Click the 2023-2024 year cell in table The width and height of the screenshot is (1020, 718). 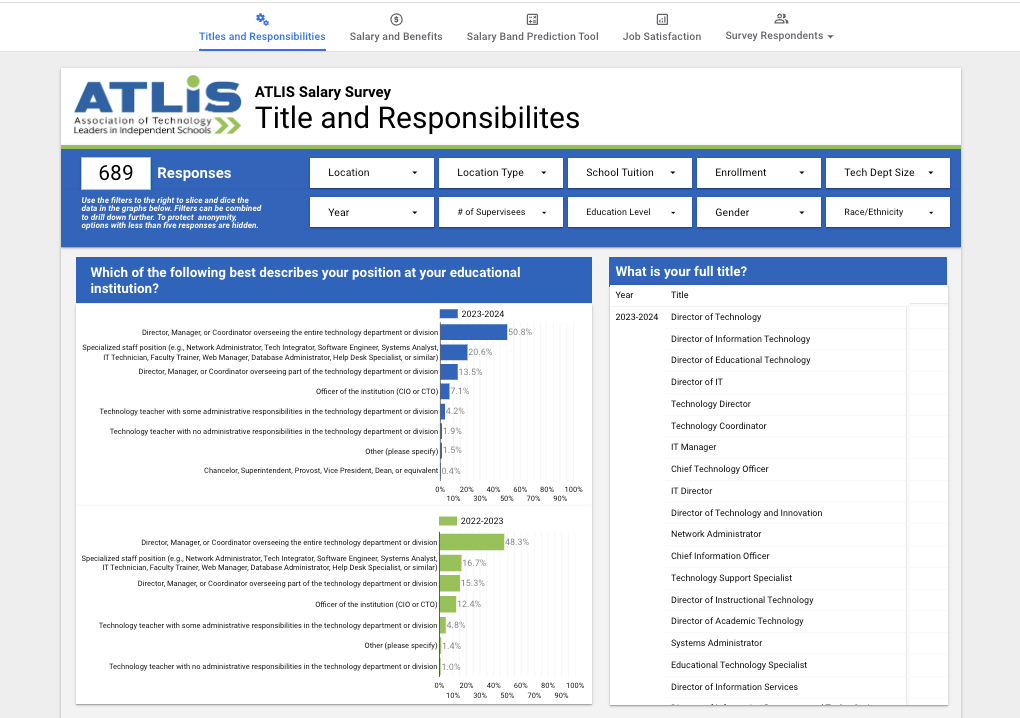click(636, 317)
